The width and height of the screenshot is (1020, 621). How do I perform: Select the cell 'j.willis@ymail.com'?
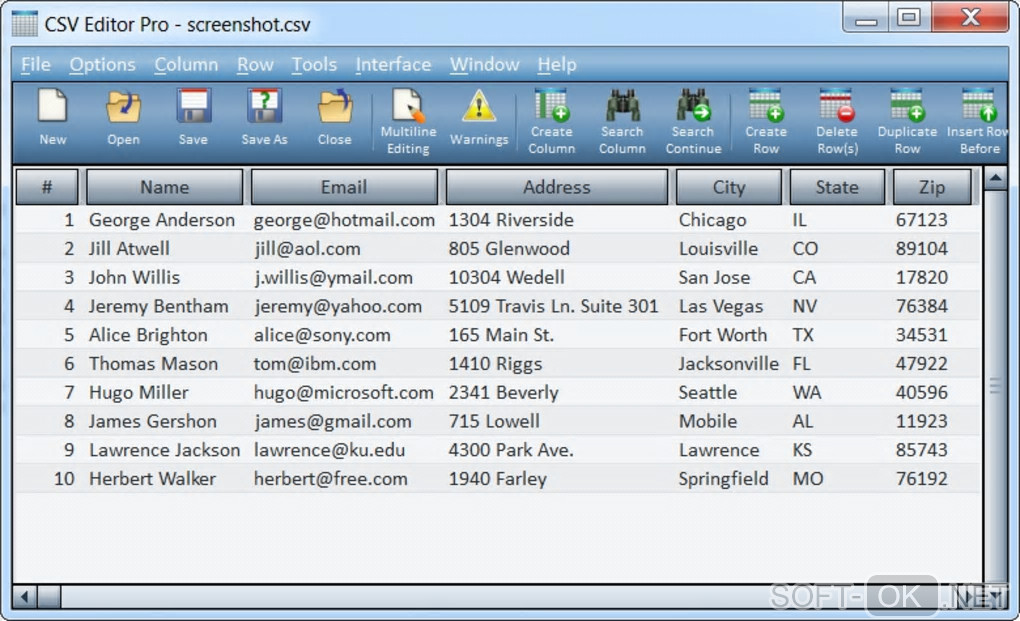[334, 277]
